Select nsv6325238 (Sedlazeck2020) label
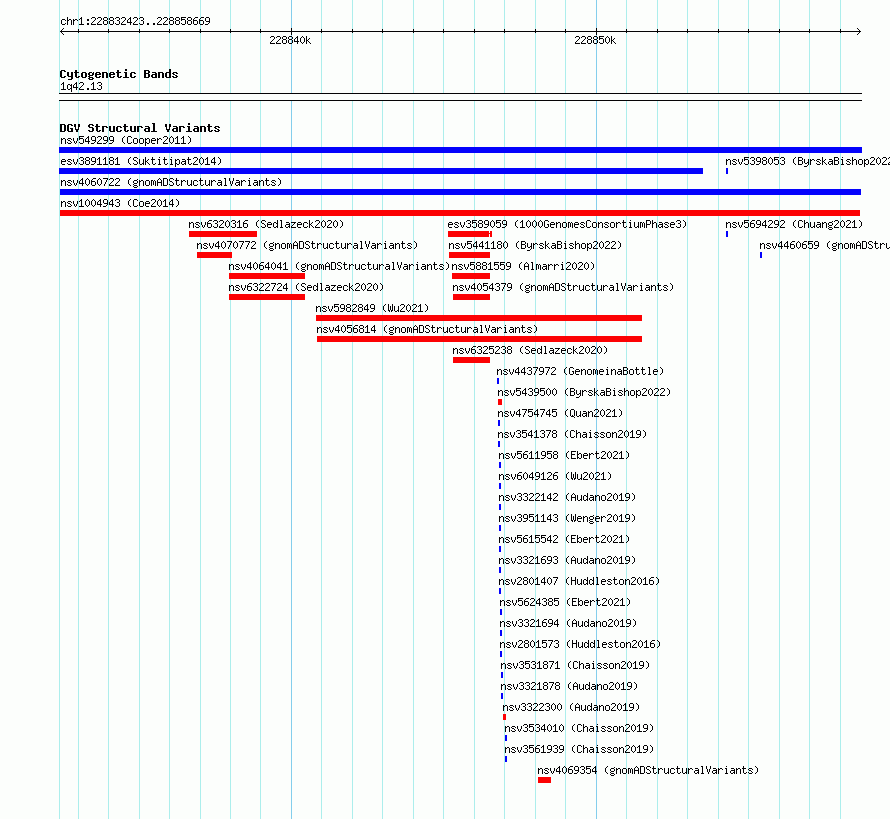 click(x=530, y=350)
